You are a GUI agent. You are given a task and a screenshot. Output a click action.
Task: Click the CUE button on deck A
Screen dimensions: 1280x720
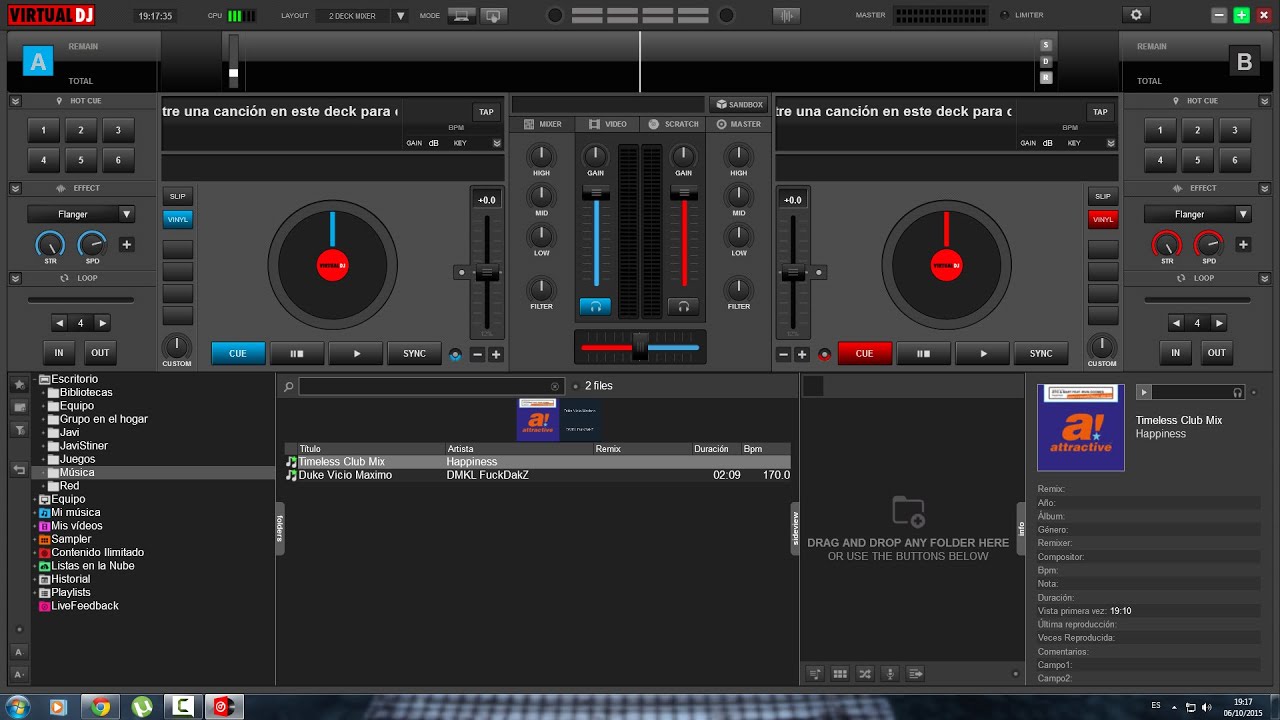pyautogui.click(x=238, y=353)
